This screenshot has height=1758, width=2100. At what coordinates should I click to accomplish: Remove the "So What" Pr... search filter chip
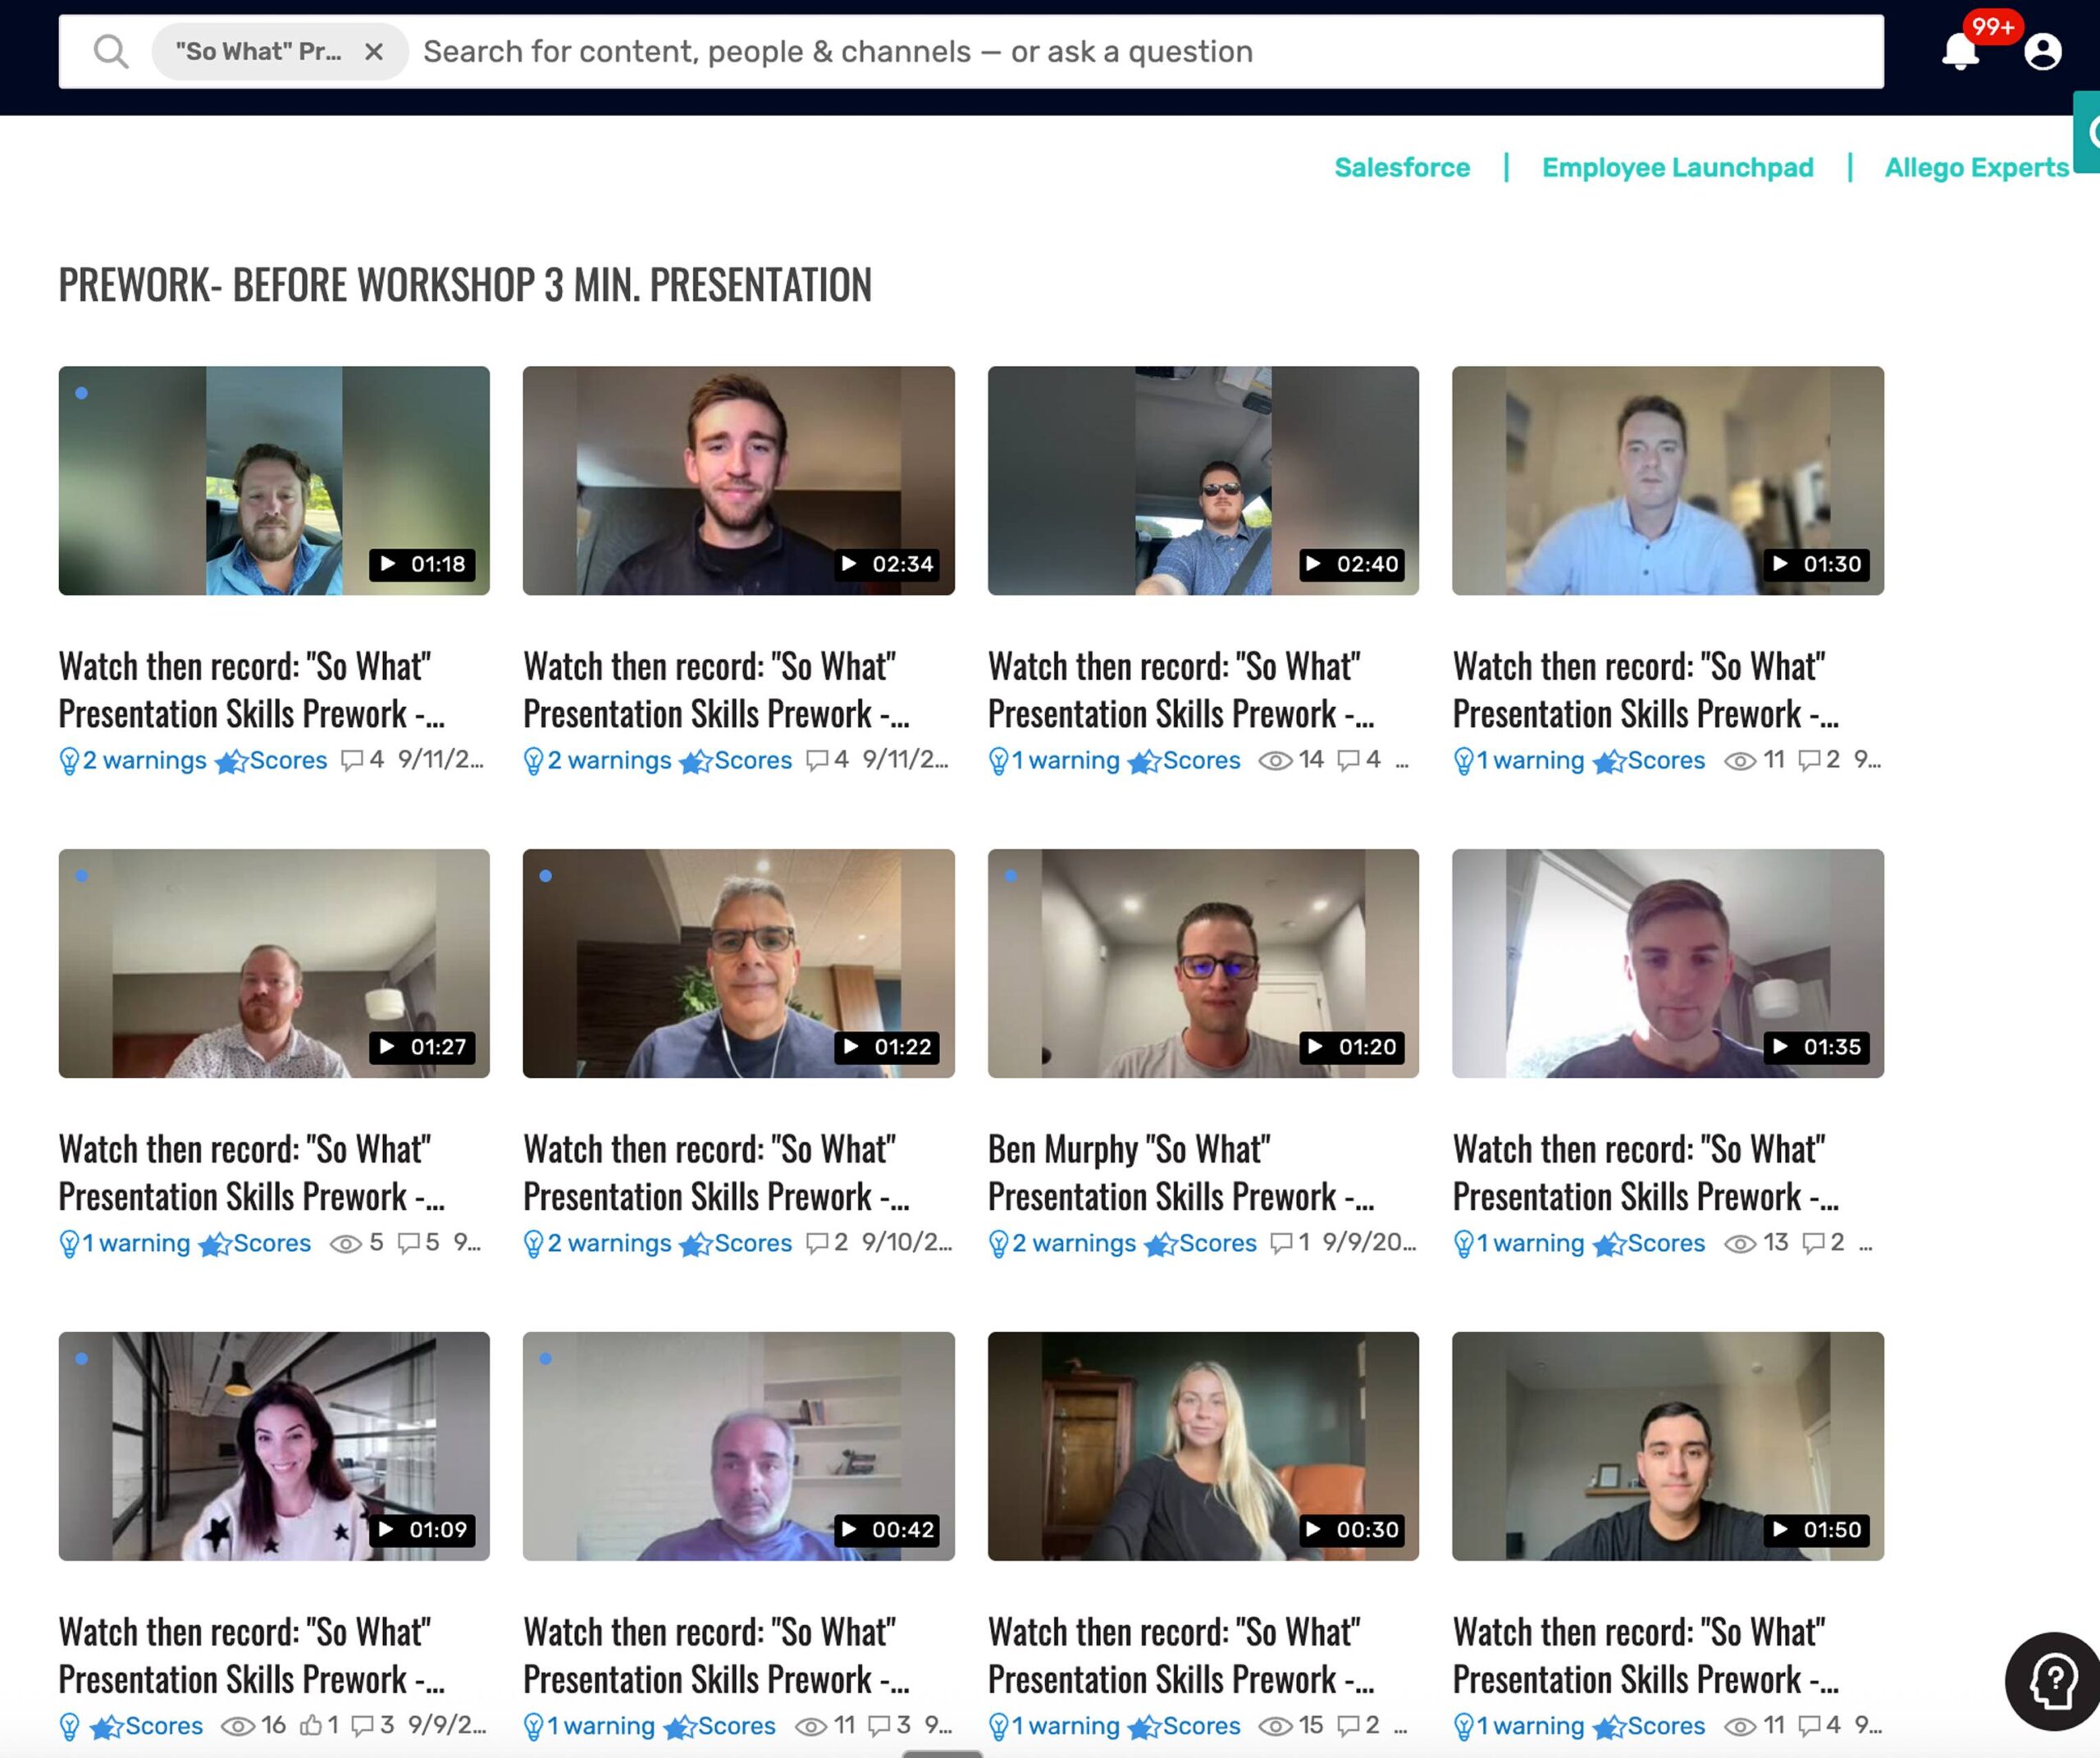point(374,51)
